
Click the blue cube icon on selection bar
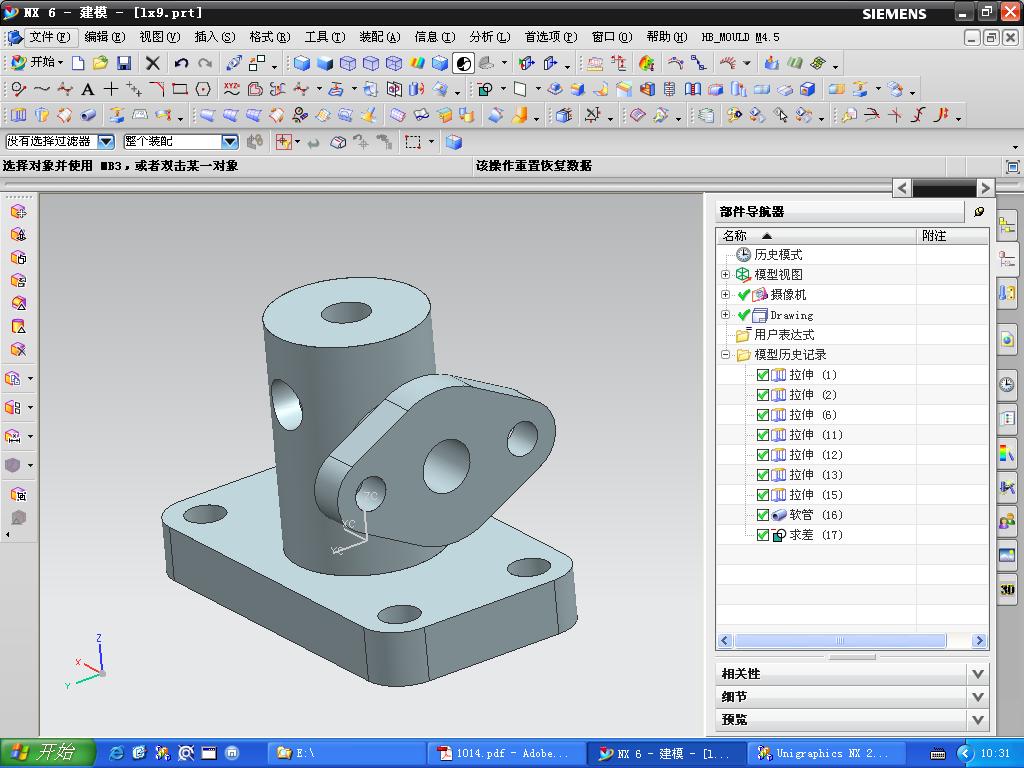(x=454, y=142)
